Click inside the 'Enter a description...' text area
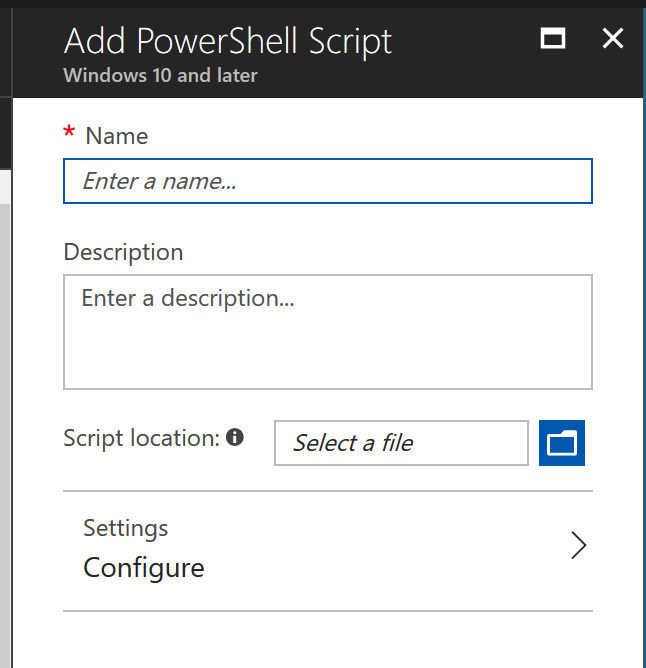This screenshot has height=668, width=646. pyautogui.click(x=328, y=332)
